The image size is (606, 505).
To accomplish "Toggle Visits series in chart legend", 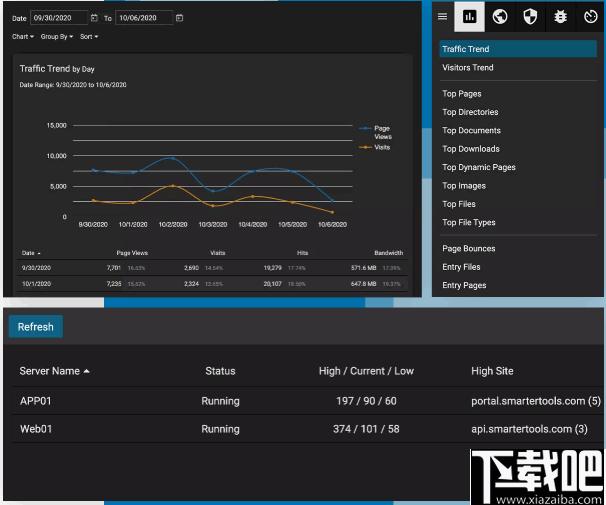I will pyautogui.click(x=381, y=147).
